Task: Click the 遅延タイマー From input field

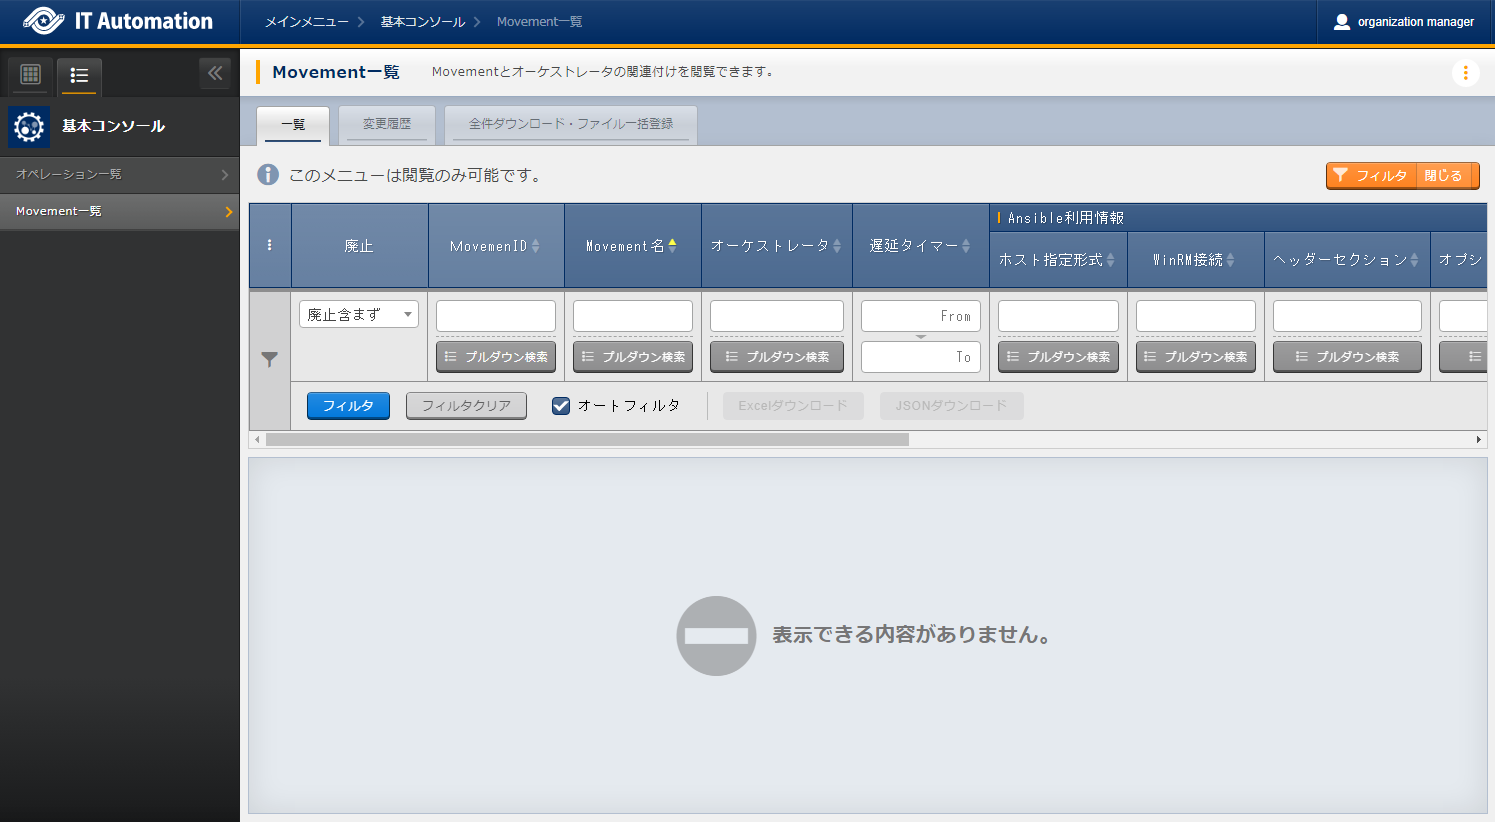Action: pos(920,316)
